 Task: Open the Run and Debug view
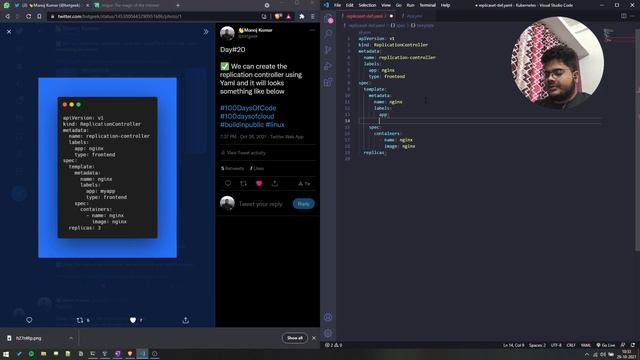[328, 66]
